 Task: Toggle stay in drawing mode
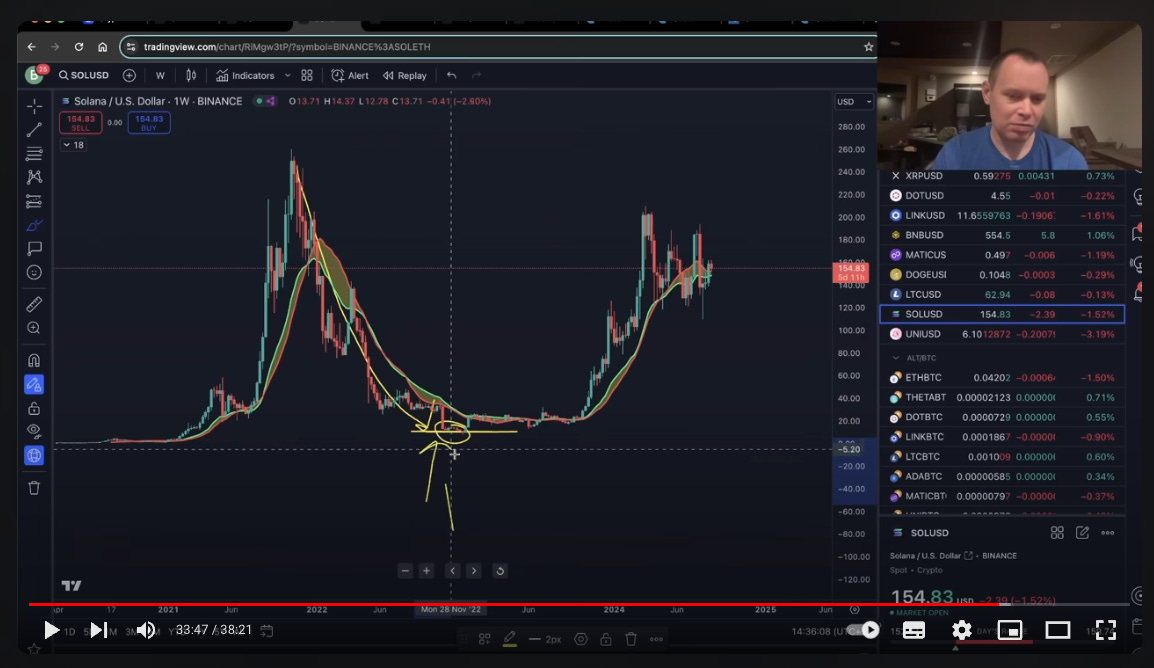(x=34, y=384)
